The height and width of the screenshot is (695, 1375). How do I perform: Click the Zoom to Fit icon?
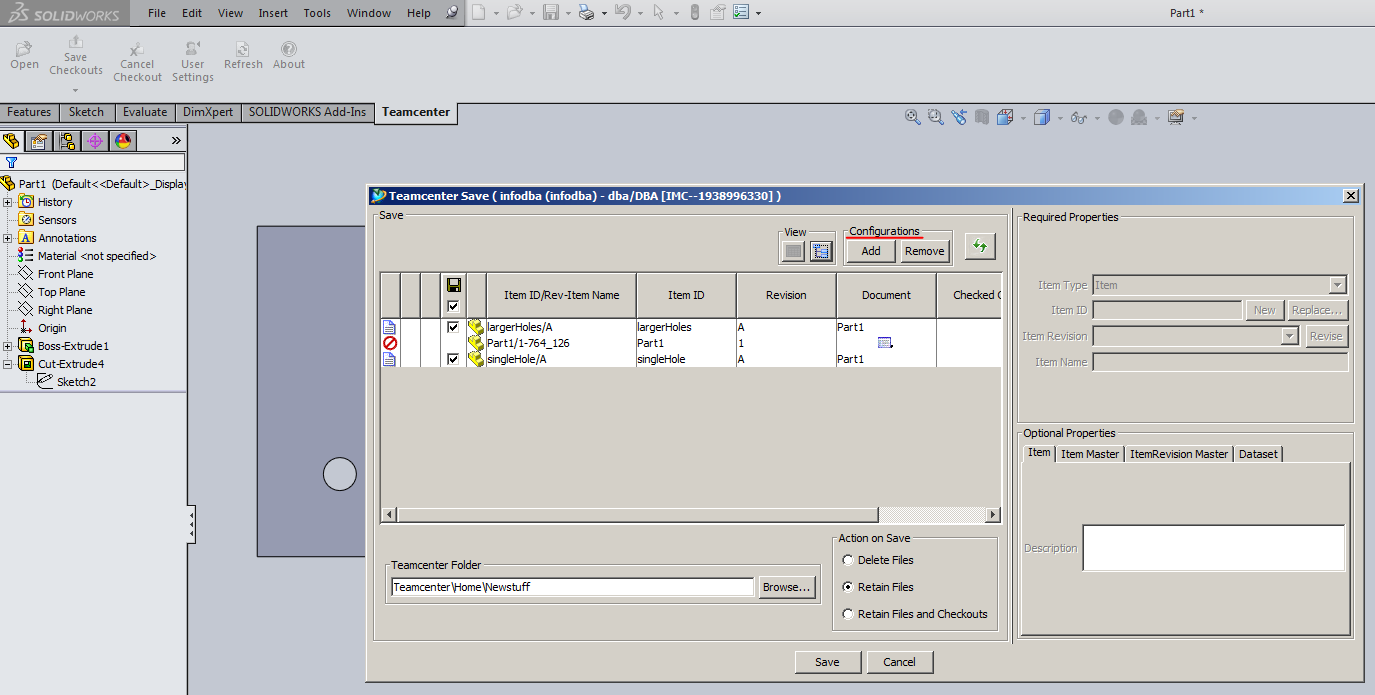[x=913, y=117]
